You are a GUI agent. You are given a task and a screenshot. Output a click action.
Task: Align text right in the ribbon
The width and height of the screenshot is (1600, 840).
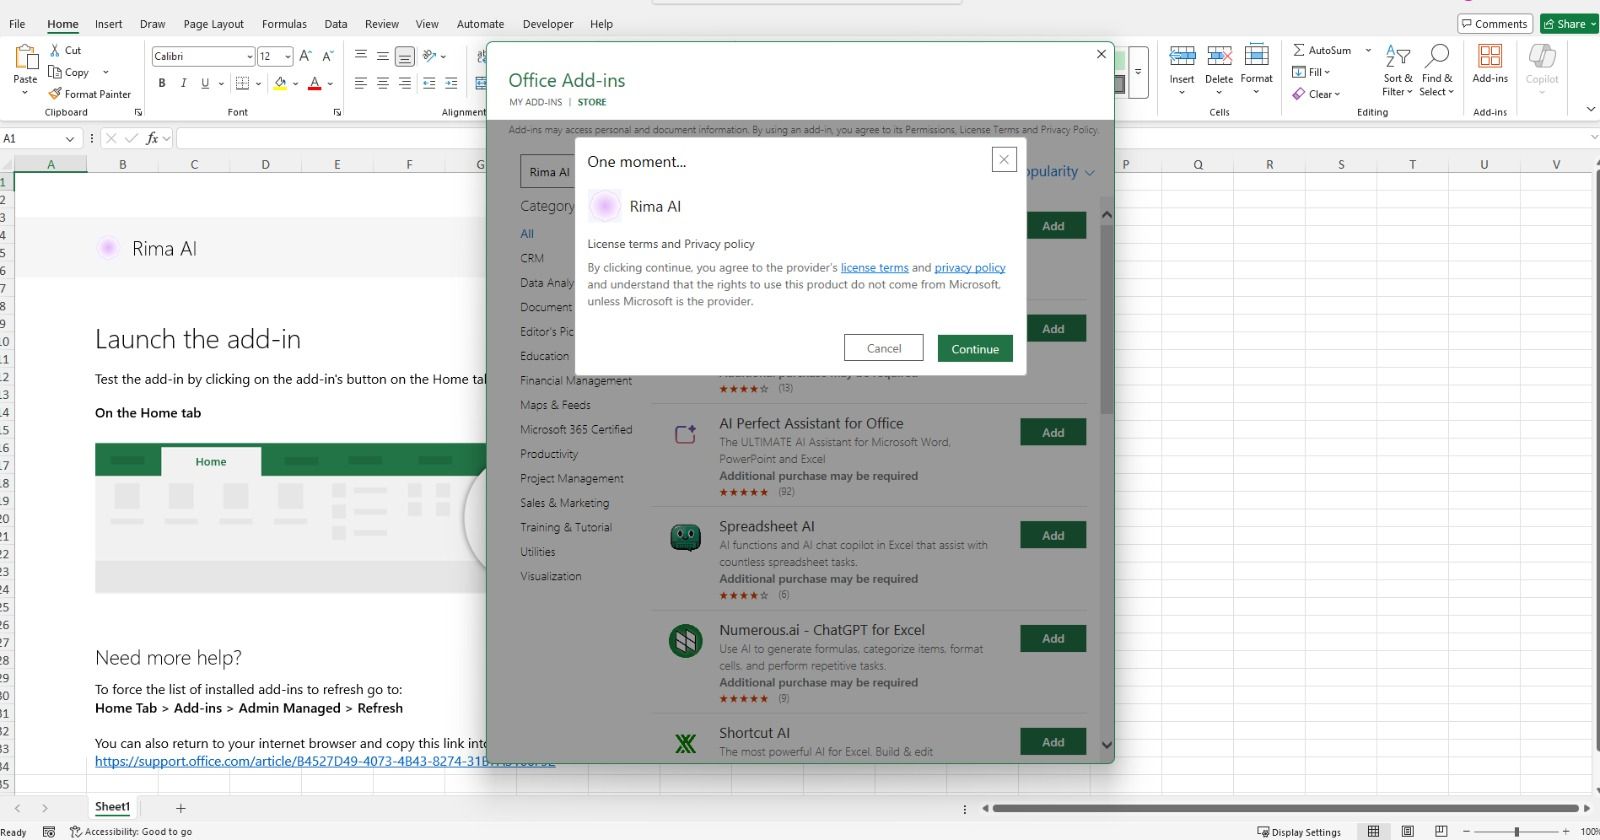point(405,84)
